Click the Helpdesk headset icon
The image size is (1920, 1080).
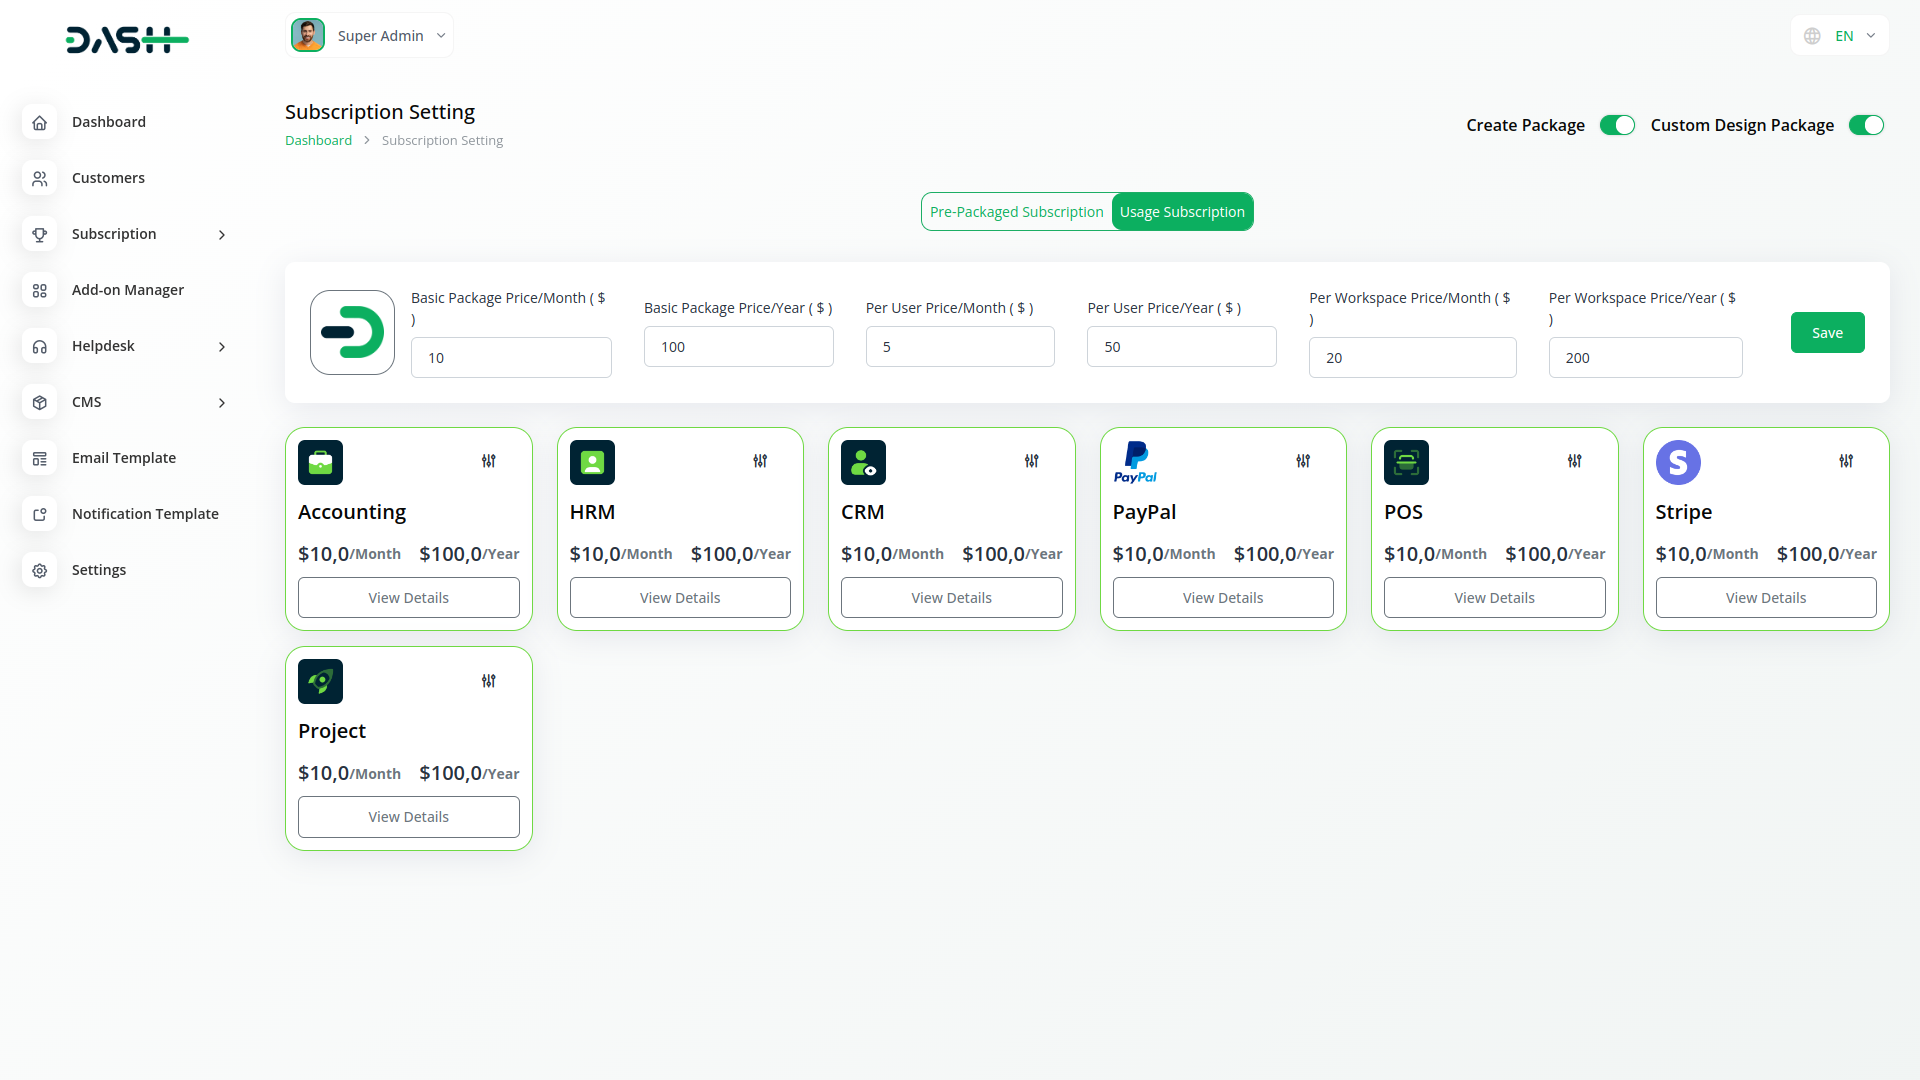(40, 346)
